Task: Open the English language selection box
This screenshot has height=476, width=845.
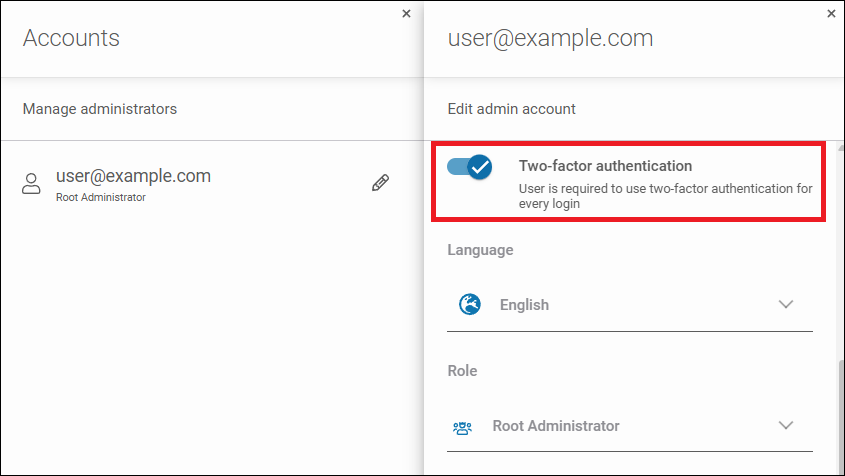Action: 628,305
